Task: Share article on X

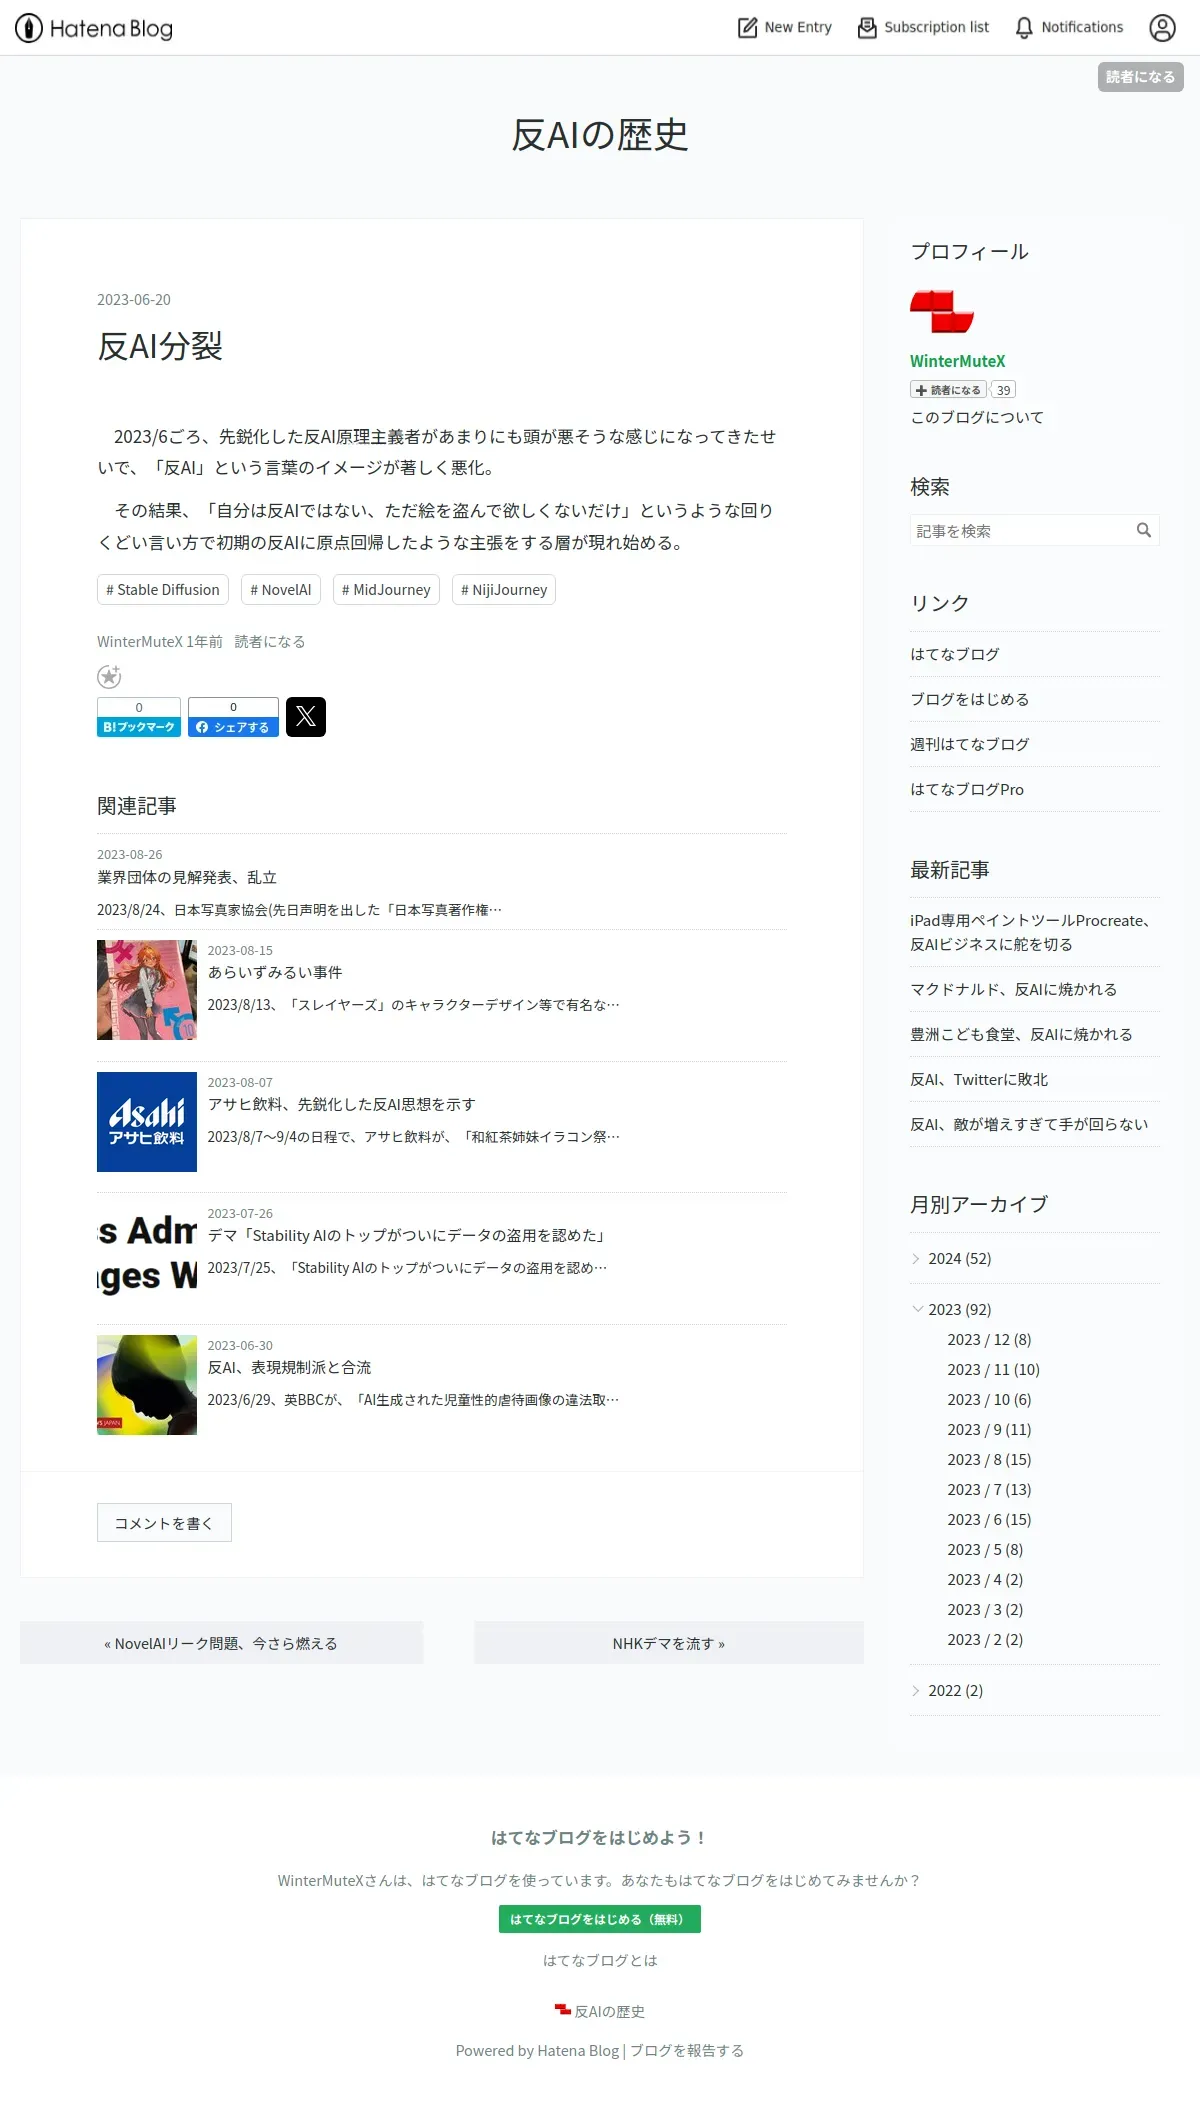Action: click(306, 717)
